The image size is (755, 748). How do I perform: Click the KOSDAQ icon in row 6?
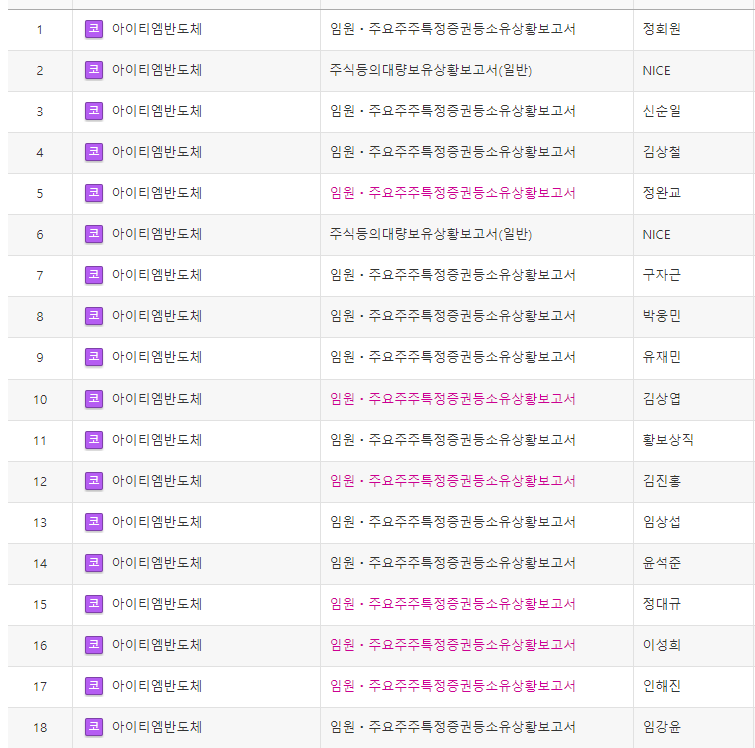coord(94,234)
